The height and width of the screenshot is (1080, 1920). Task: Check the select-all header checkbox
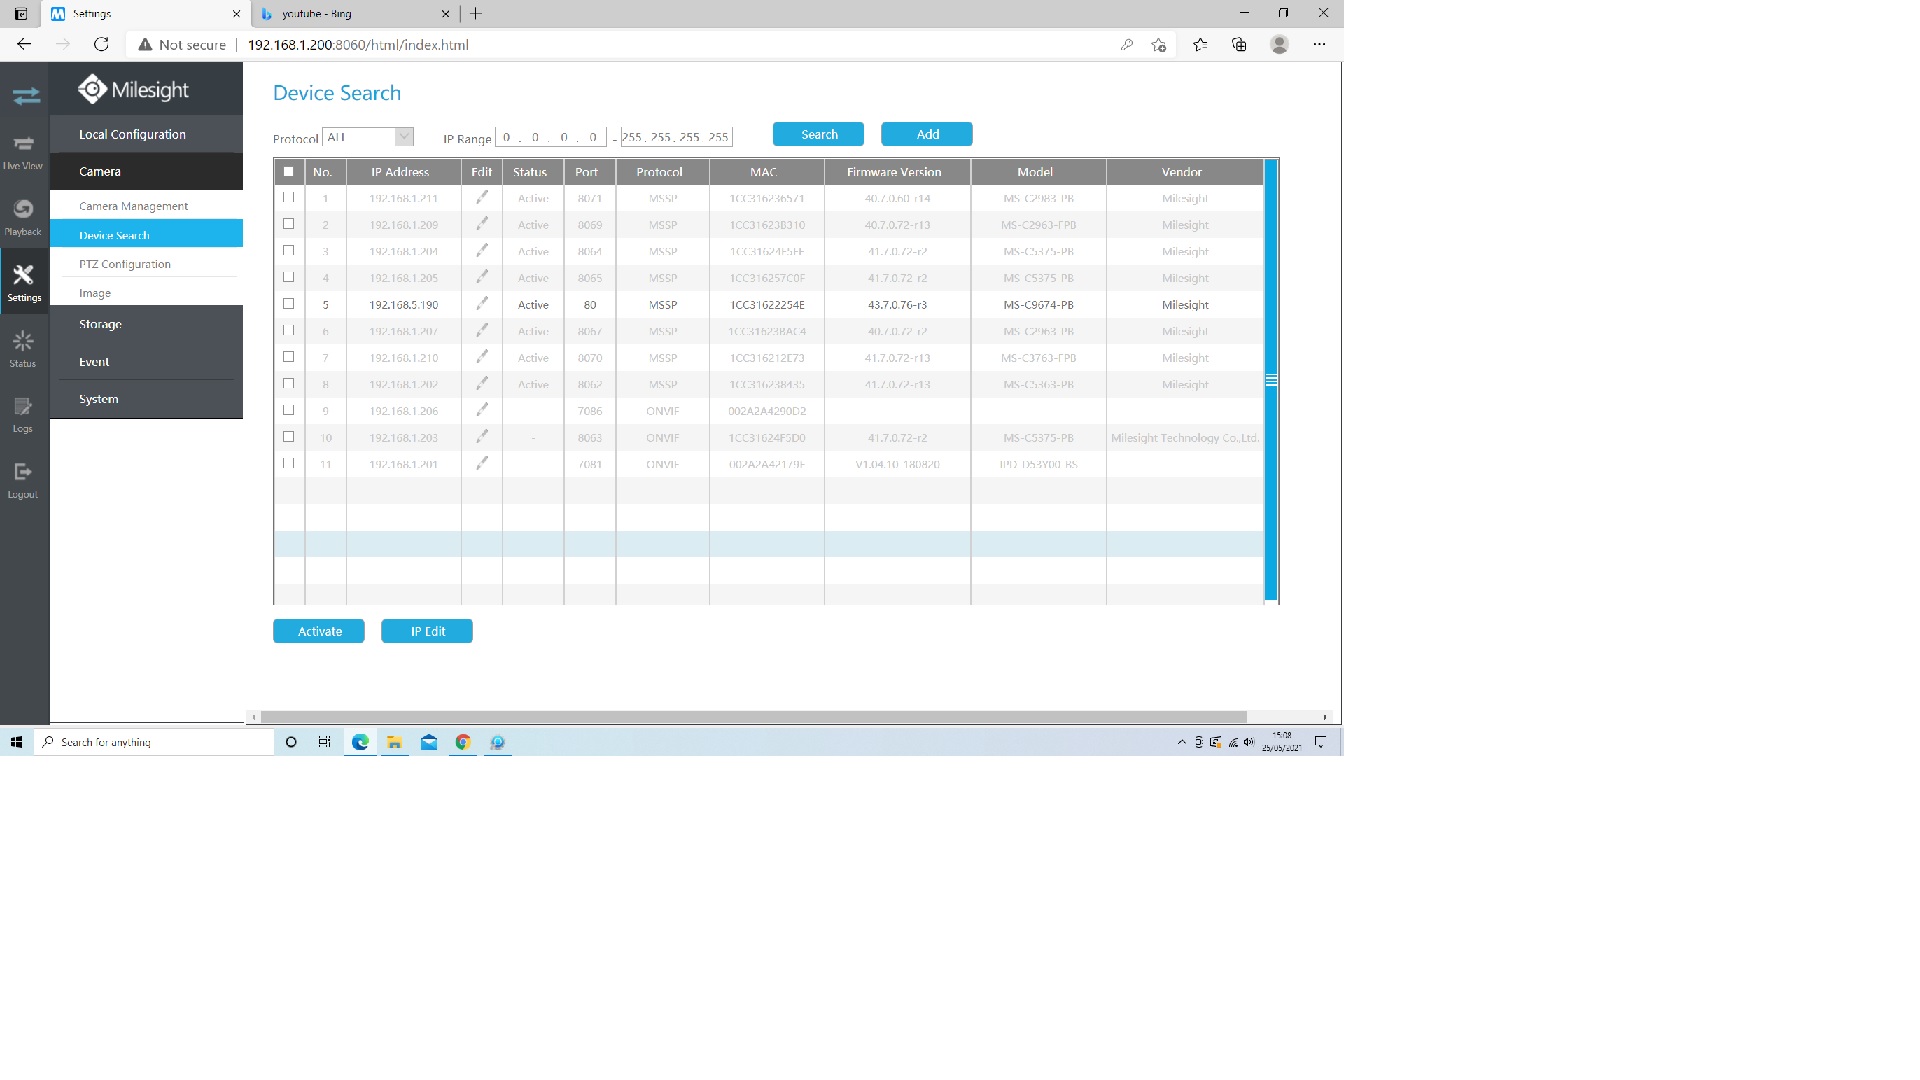click(x=288, y=172)
